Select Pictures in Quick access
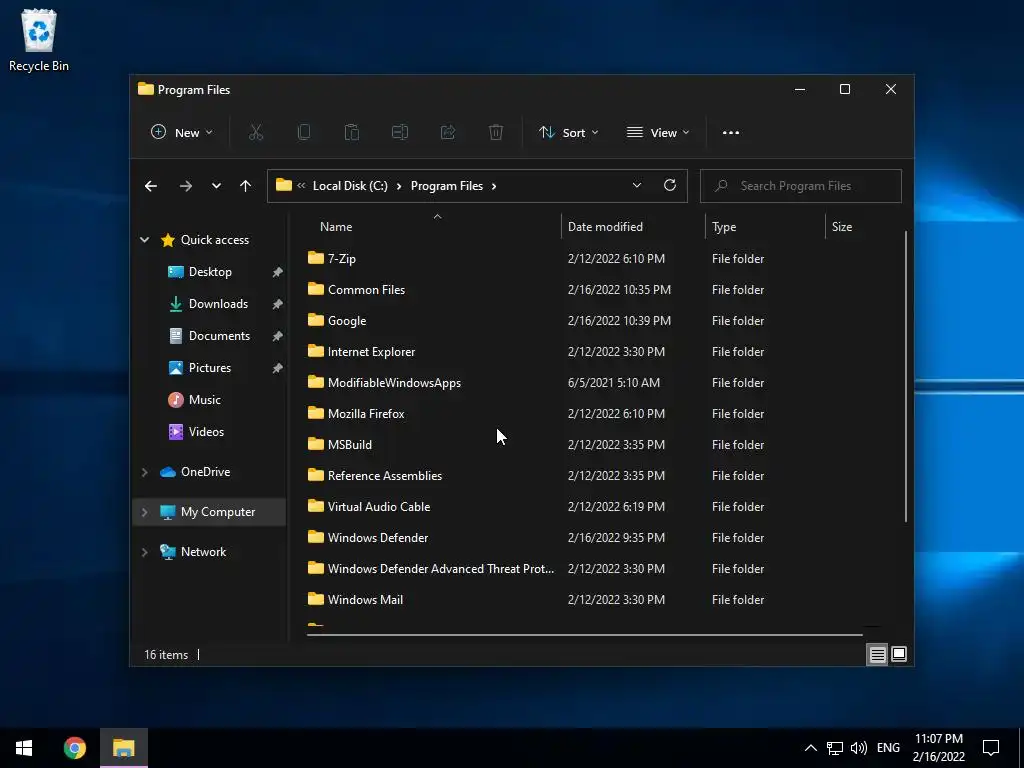Image resolution: width=1024 pixels, height=768 pixels. 210,368
